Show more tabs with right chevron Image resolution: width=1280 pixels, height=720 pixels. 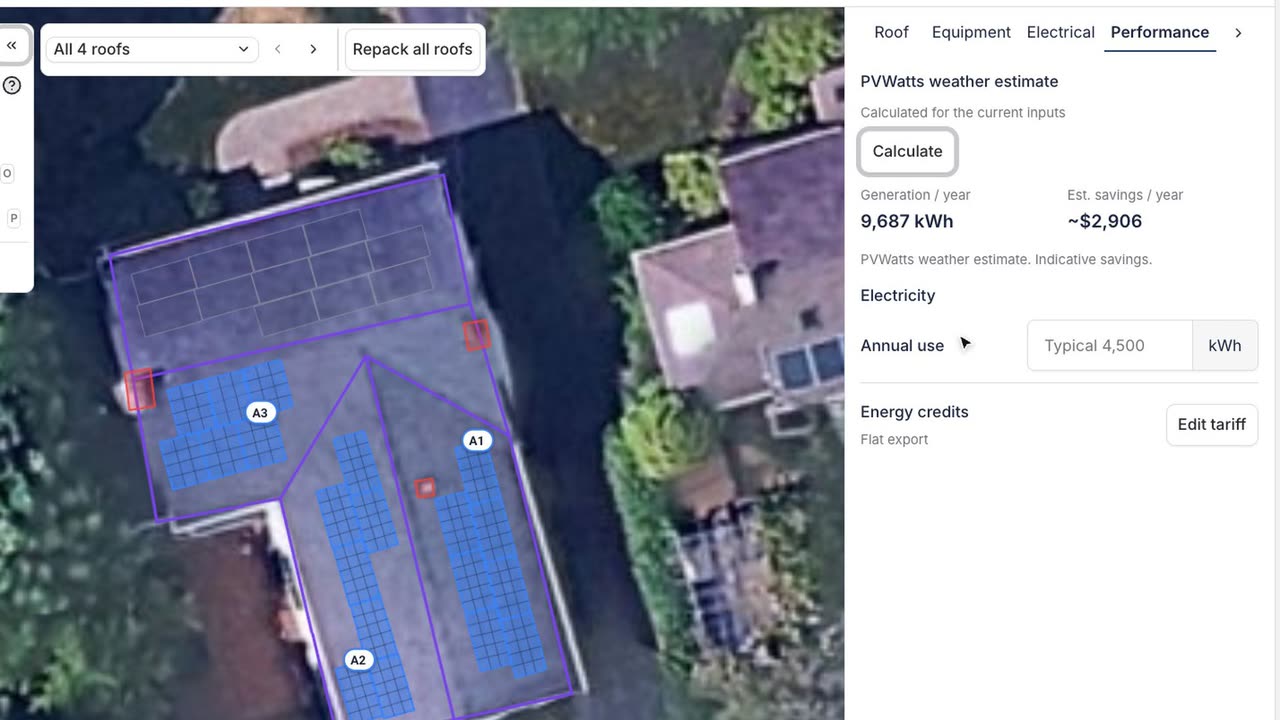tap(1238, 33)
